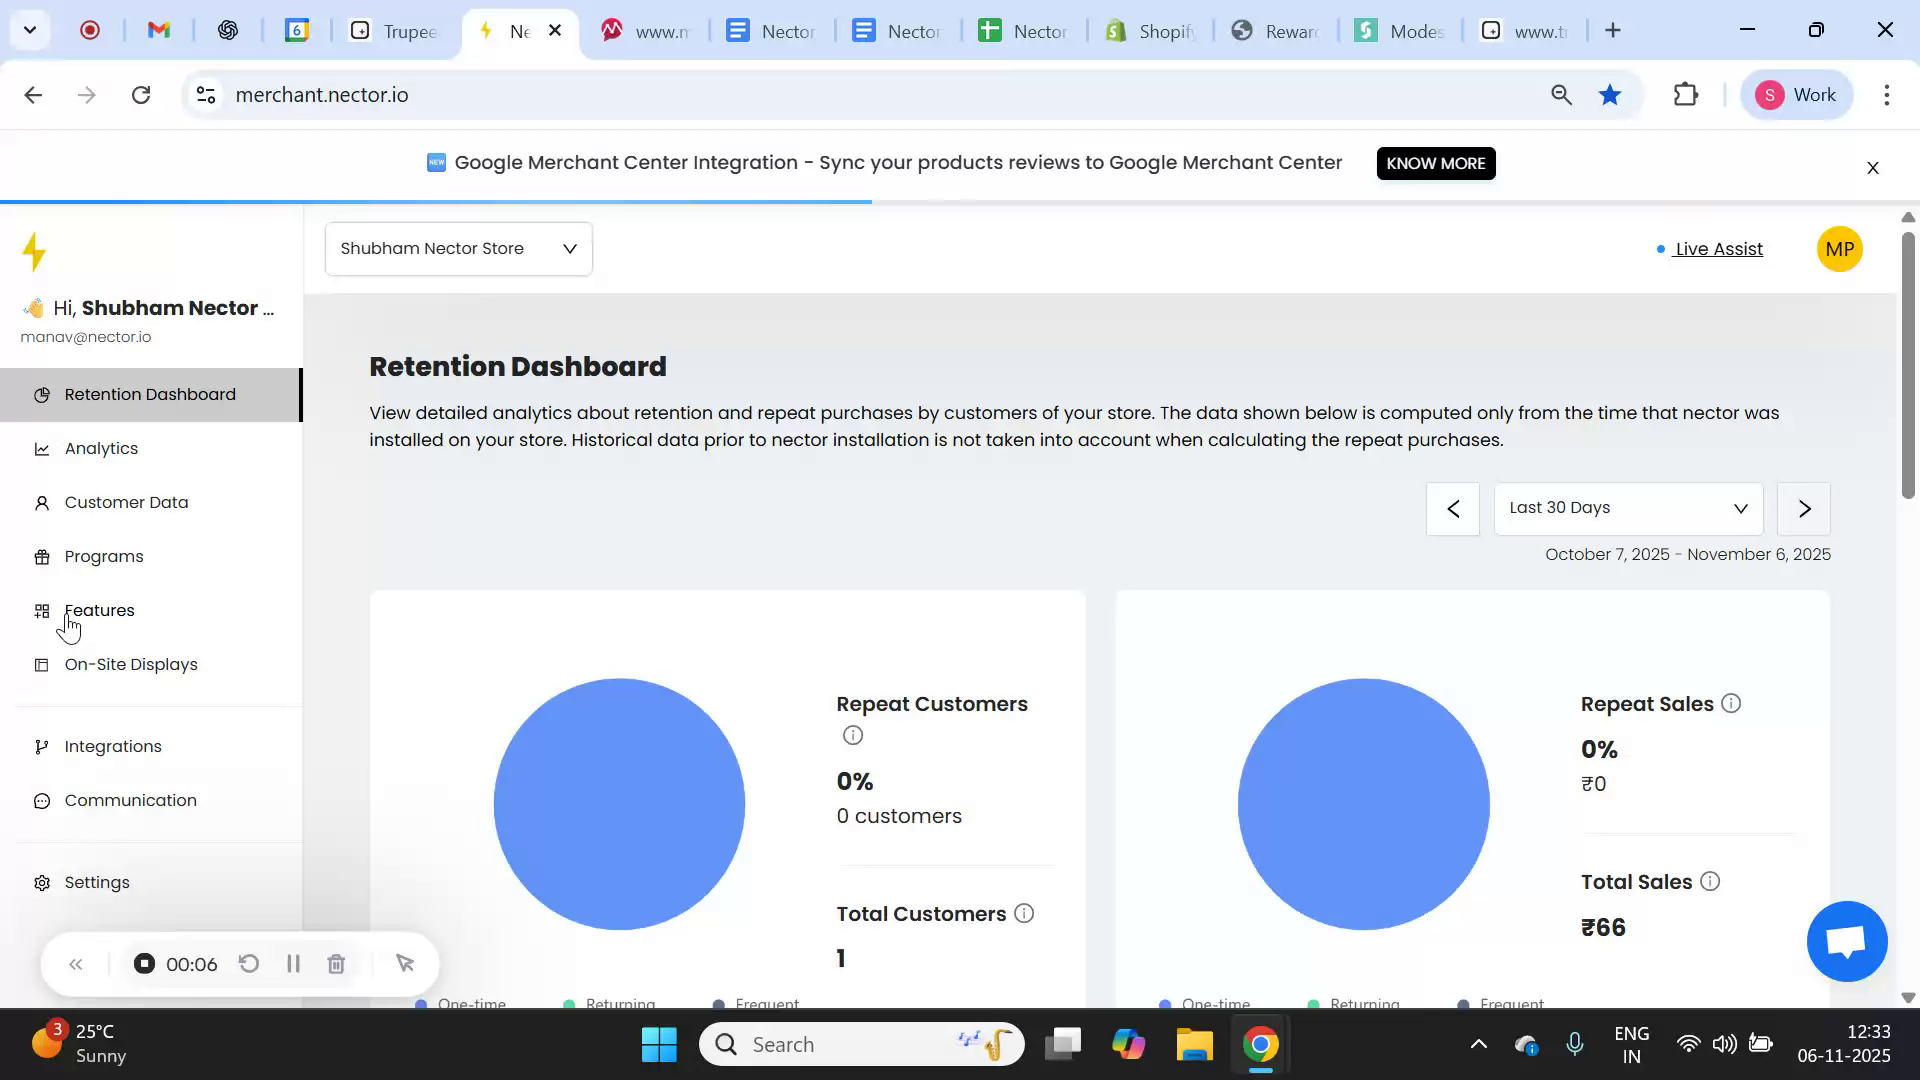Viewport: 1920px width, 1080px height.
Task: Pause the screen recording
Action: [x=292, y=963]
